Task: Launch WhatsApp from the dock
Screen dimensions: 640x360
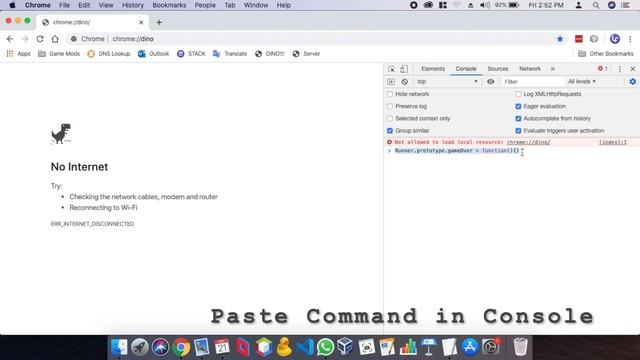Action: point(325,347)
